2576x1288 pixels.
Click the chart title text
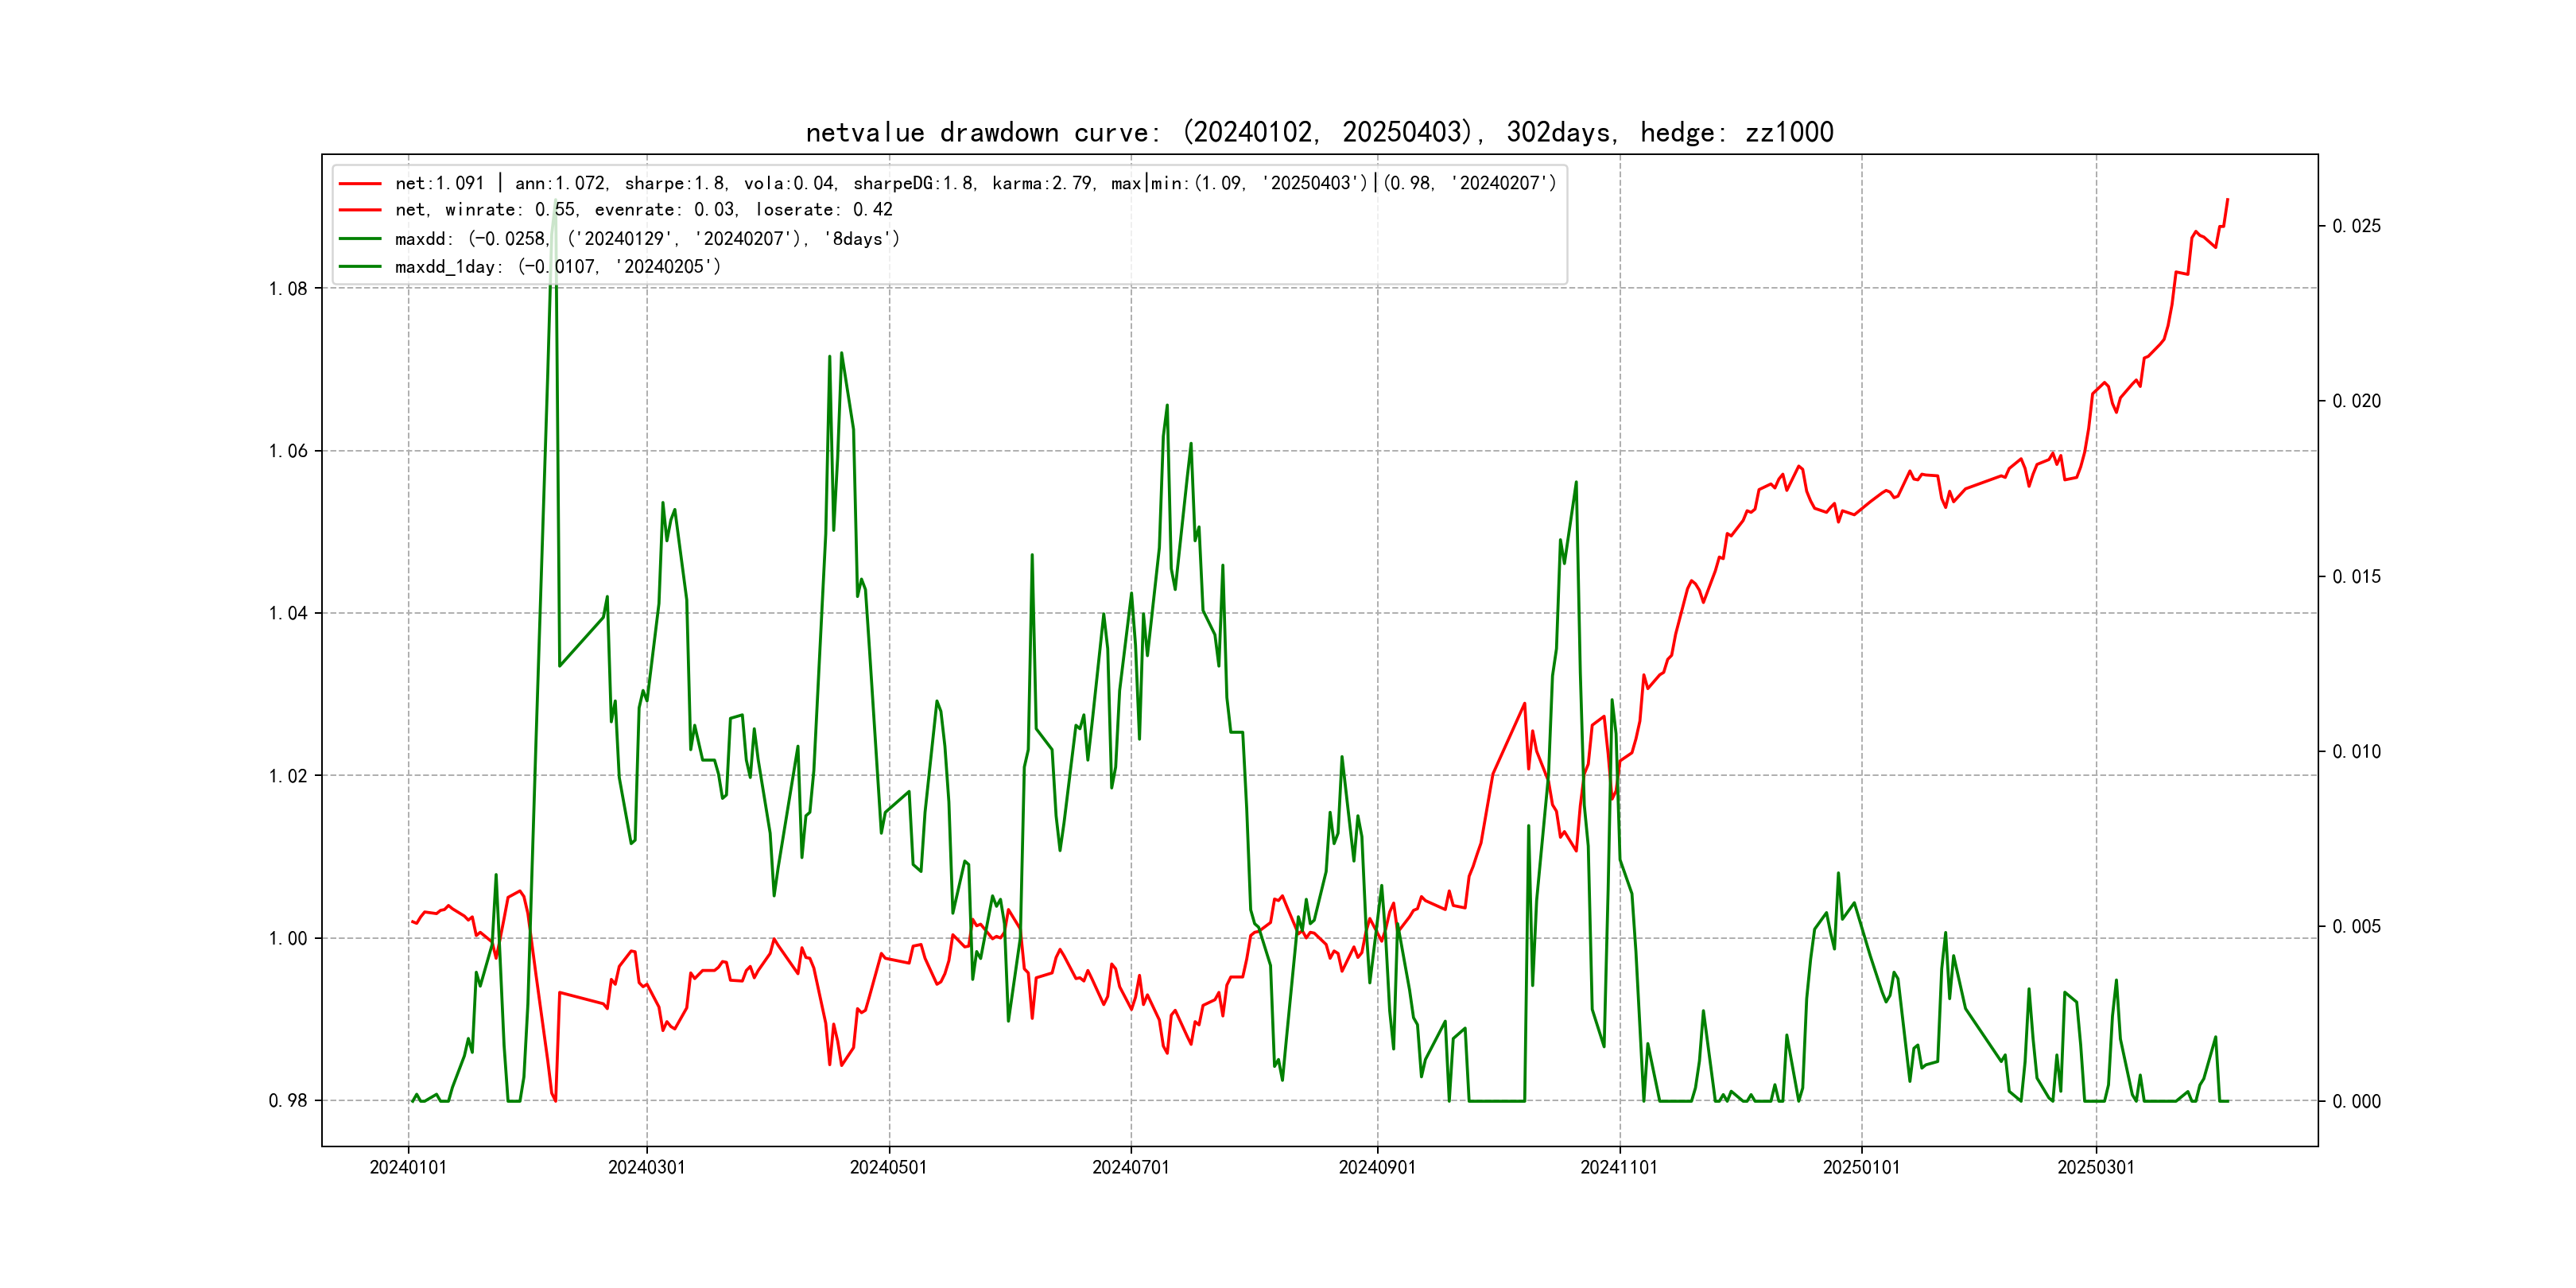coord(1319,133)
